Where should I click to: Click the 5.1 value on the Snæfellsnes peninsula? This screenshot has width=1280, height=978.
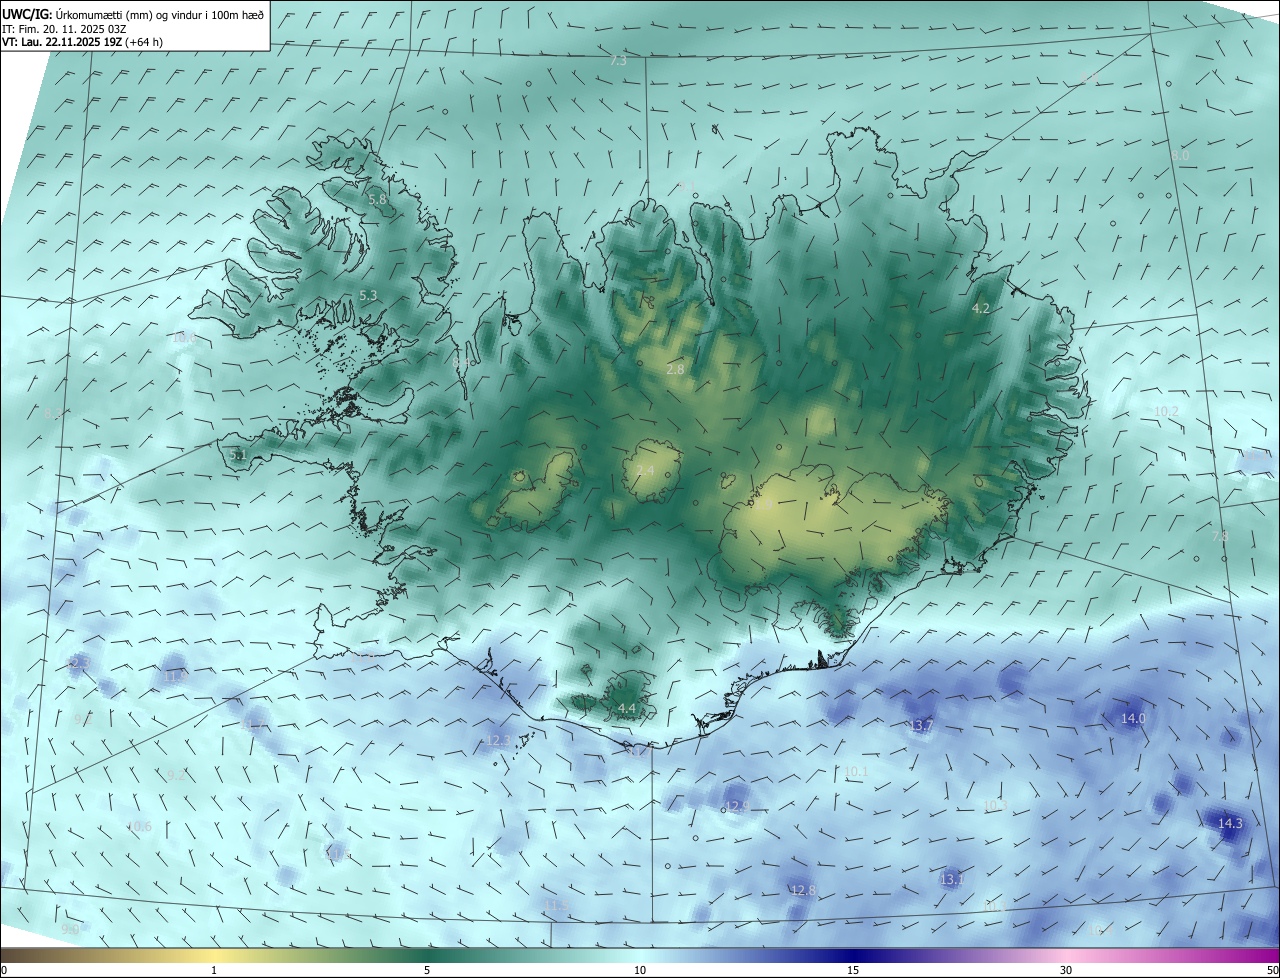[x=238, y=455]
